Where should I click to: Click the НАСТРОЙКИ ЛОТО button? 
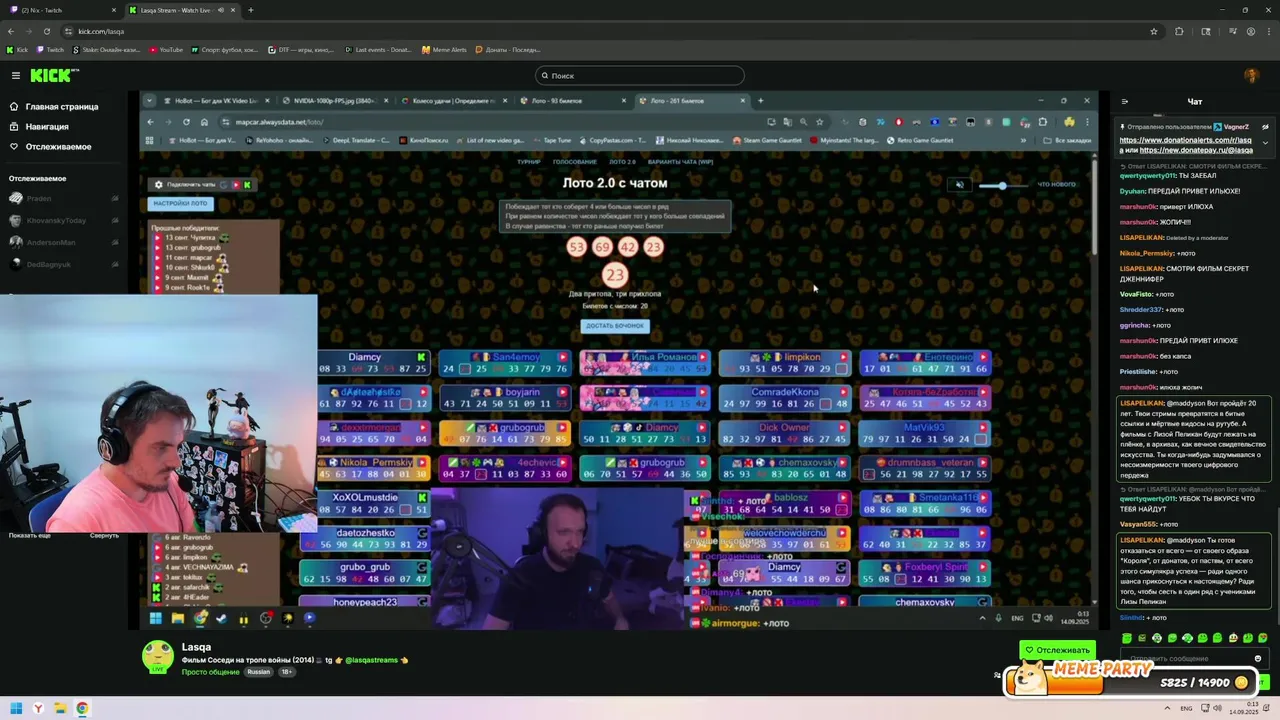coord(180,203)
